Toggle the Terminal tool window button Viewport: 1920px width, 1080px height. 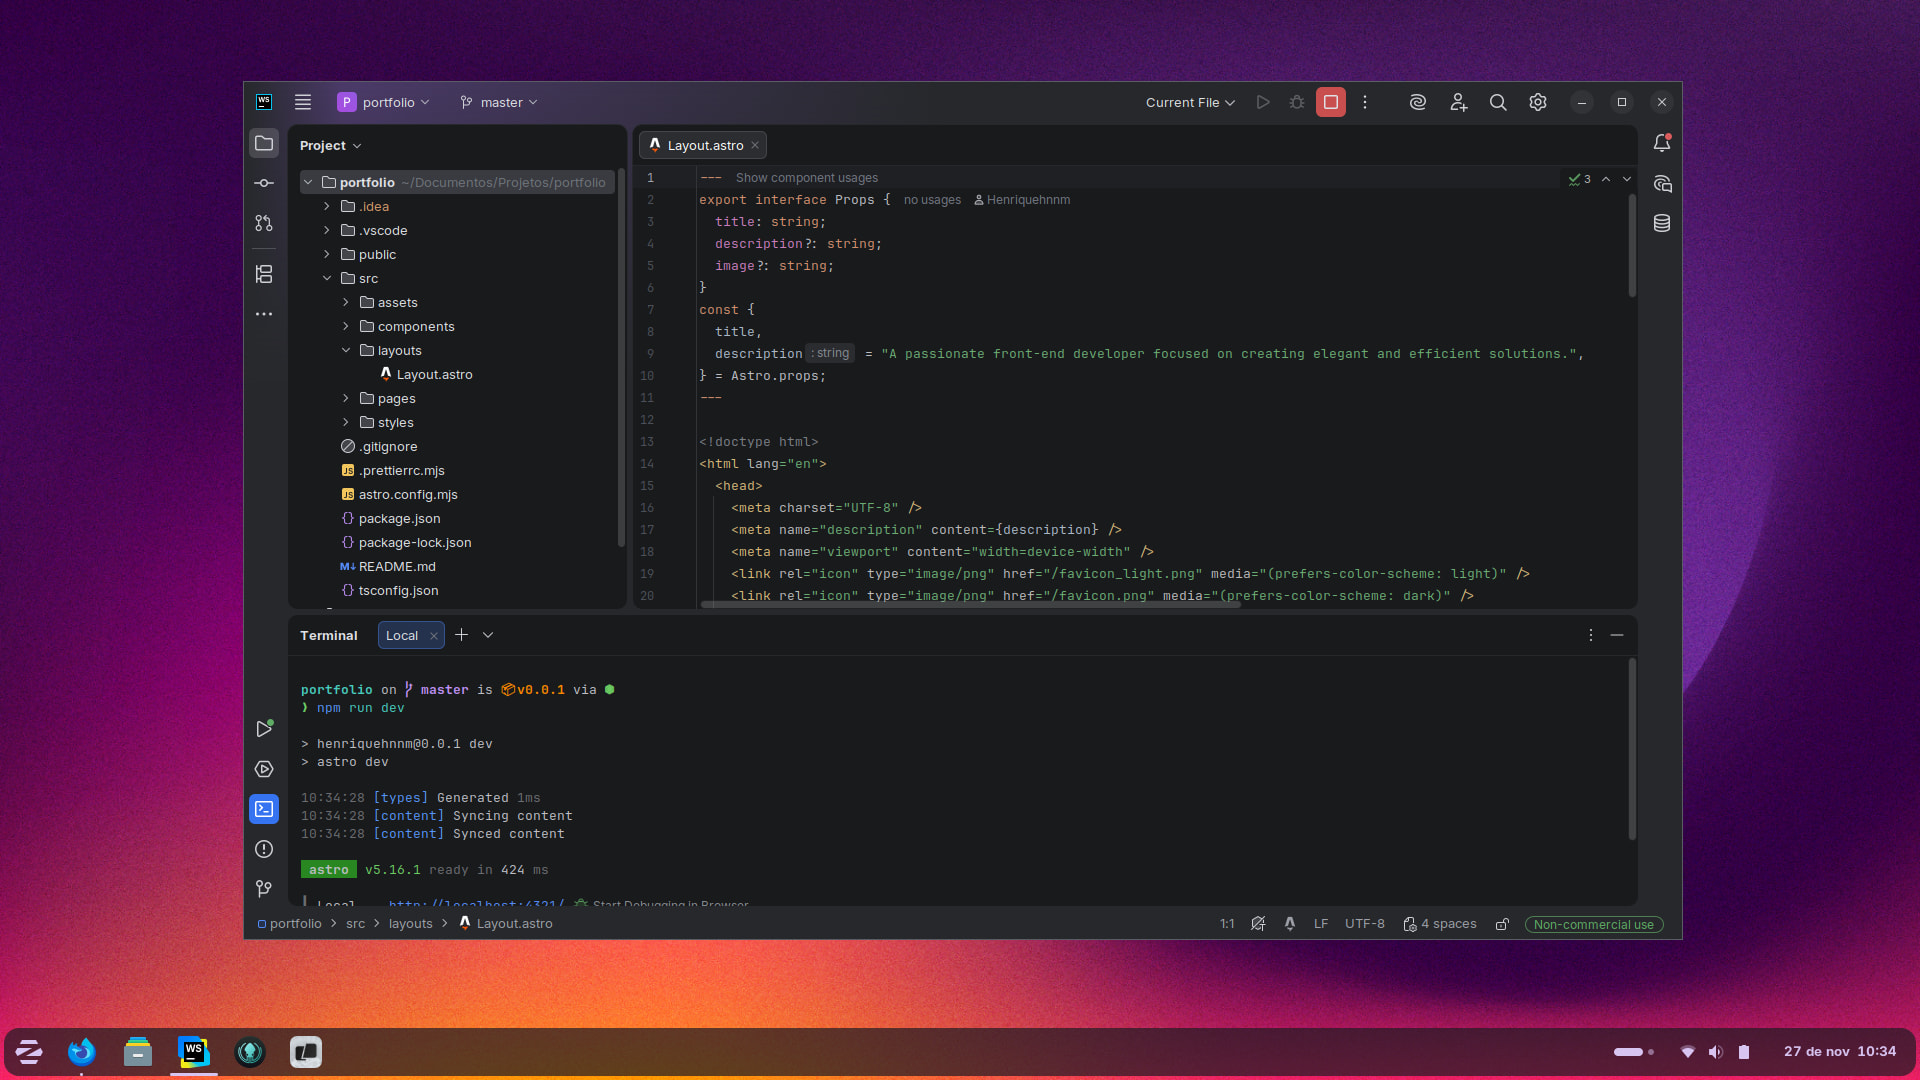click(264, 809)
